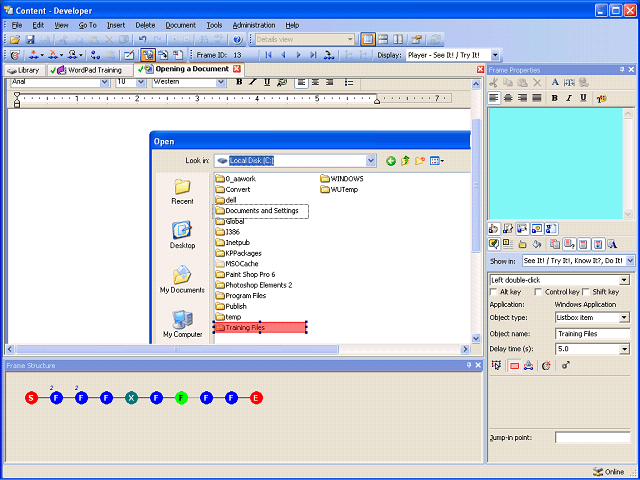This screenshot has height=480, width=640.
Task: Enable the Shift key checkbox
Action: coord(586,292)
